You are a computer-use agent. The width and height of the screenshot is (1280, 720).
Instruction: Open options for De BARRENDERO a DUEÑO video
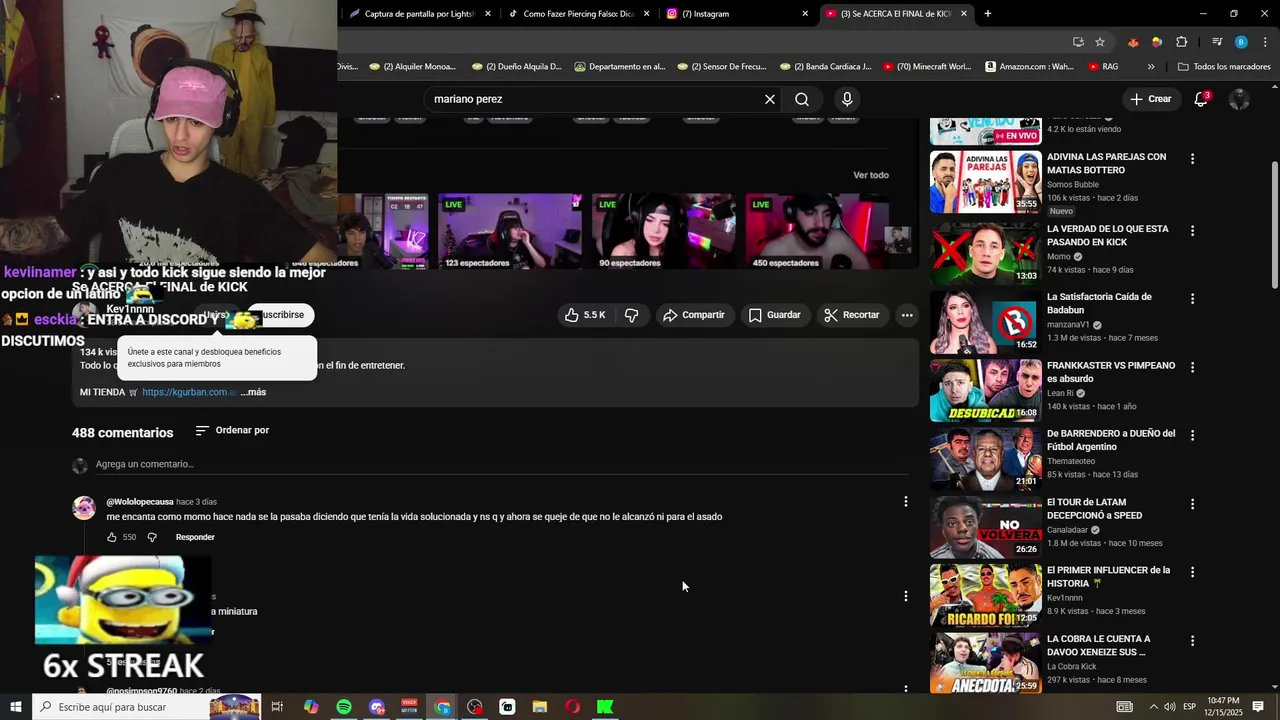click(x=1192, y=436)
